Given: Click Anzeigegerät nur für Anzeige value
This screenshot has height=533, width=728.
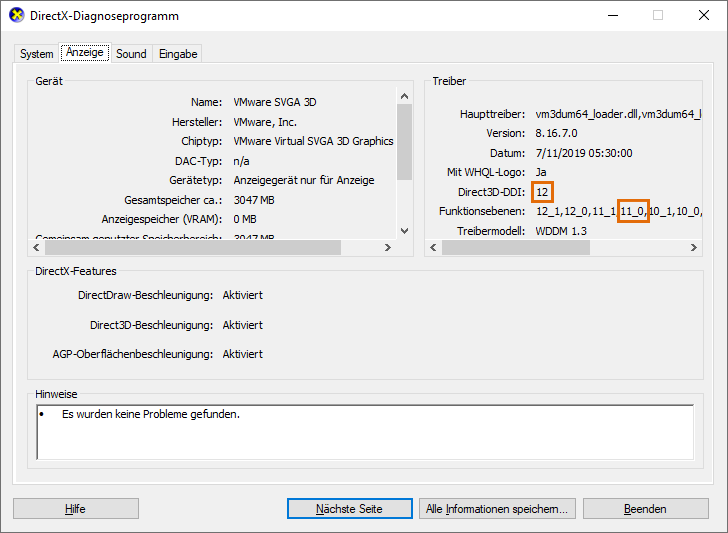Looking at the screenshot, I should click(x=304, y=180).
